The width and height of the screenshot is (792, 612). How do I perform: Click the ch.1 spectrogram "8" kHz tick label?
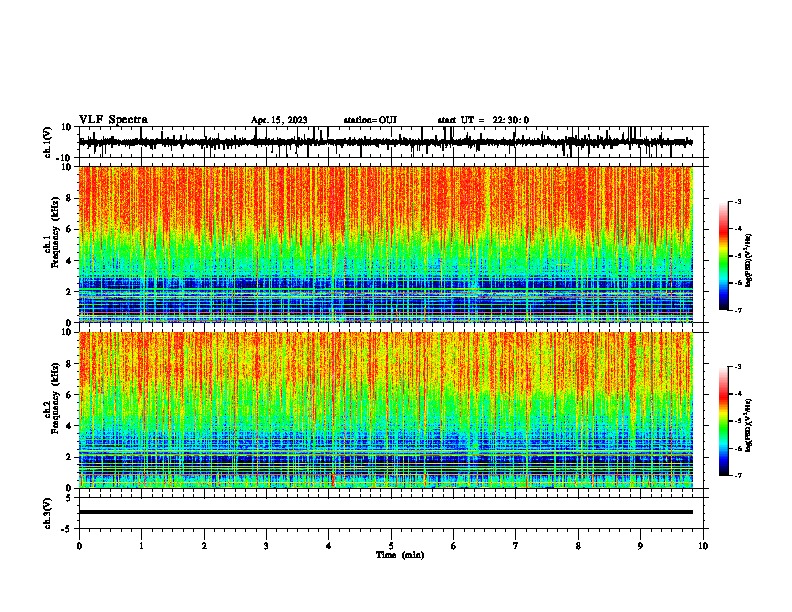tap(69, 198)
